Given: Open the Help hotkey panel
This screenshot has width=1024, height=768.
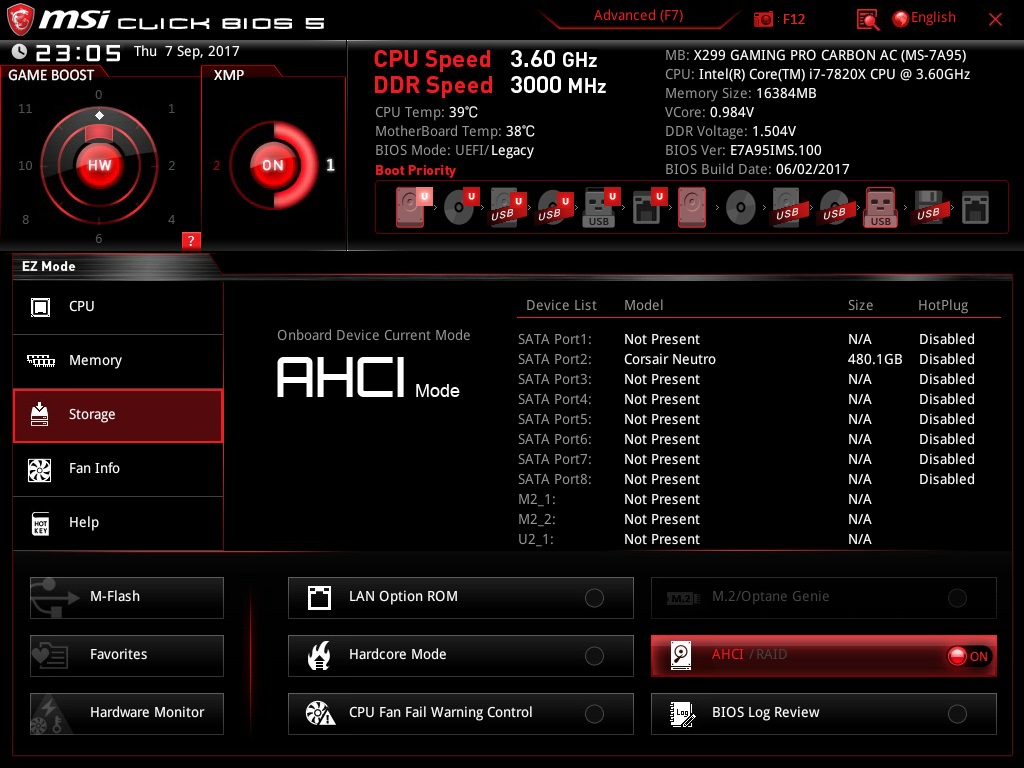Looking at the screenshot, I should pos(117,522).
